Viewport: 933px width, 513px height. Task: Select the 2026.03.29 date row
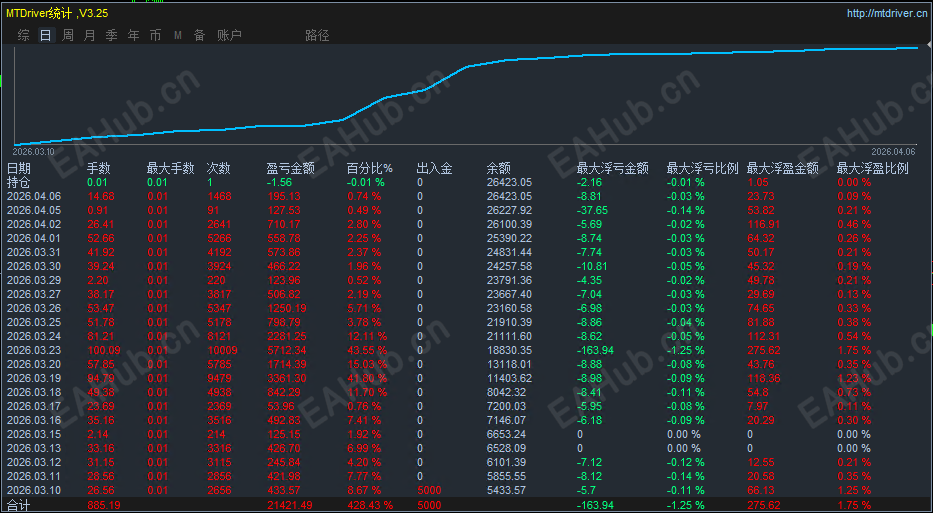tap(35, 280)
